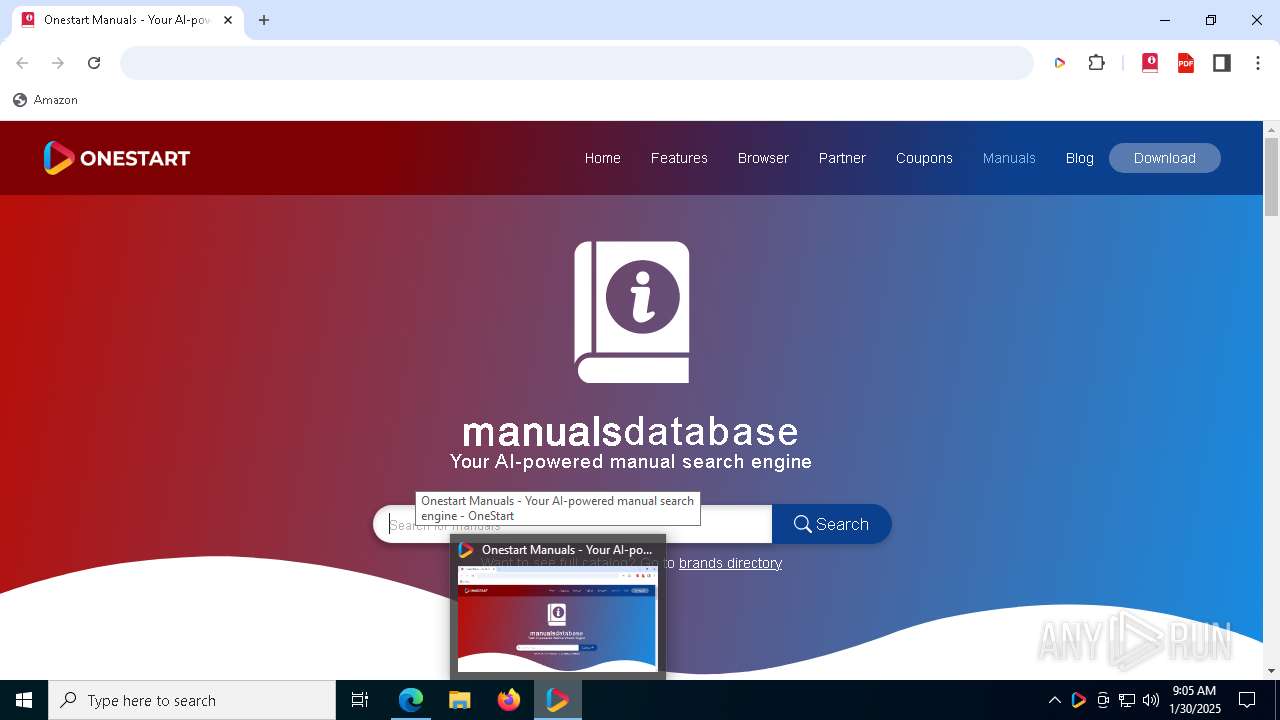The width and height of the screenshot is (1280, 720).
Task: Click the OneStart logo in site header
Action: pyautogui.click(x=117, y=158)
